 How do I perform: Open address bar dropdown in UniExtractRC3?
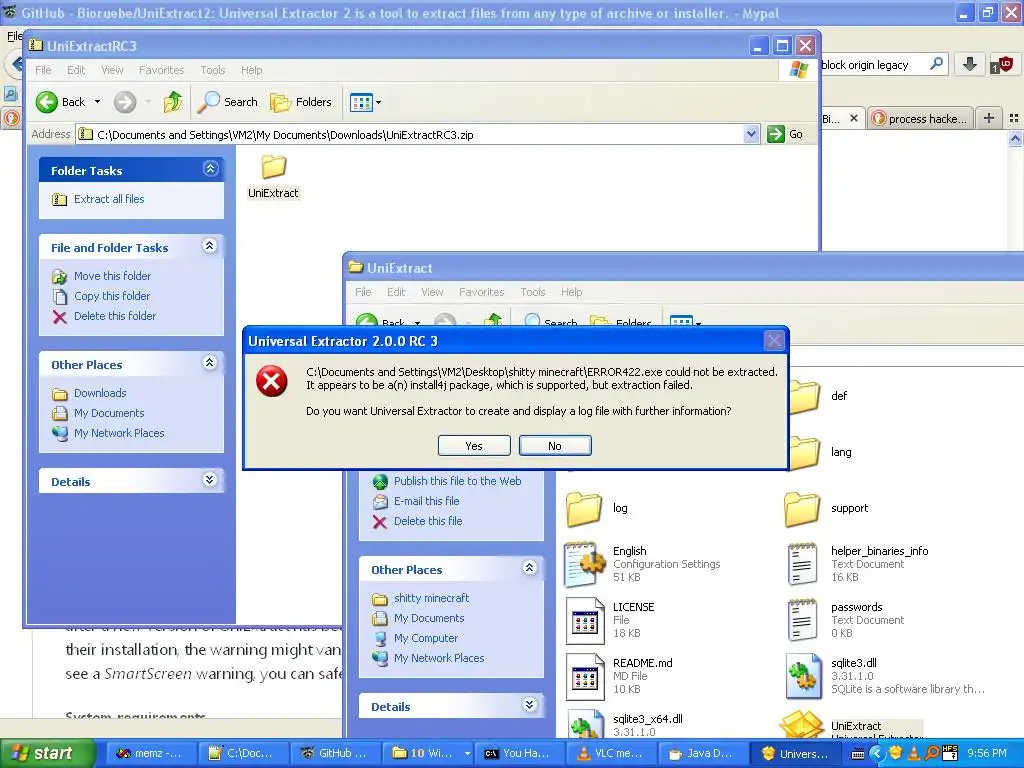point(751,135)
